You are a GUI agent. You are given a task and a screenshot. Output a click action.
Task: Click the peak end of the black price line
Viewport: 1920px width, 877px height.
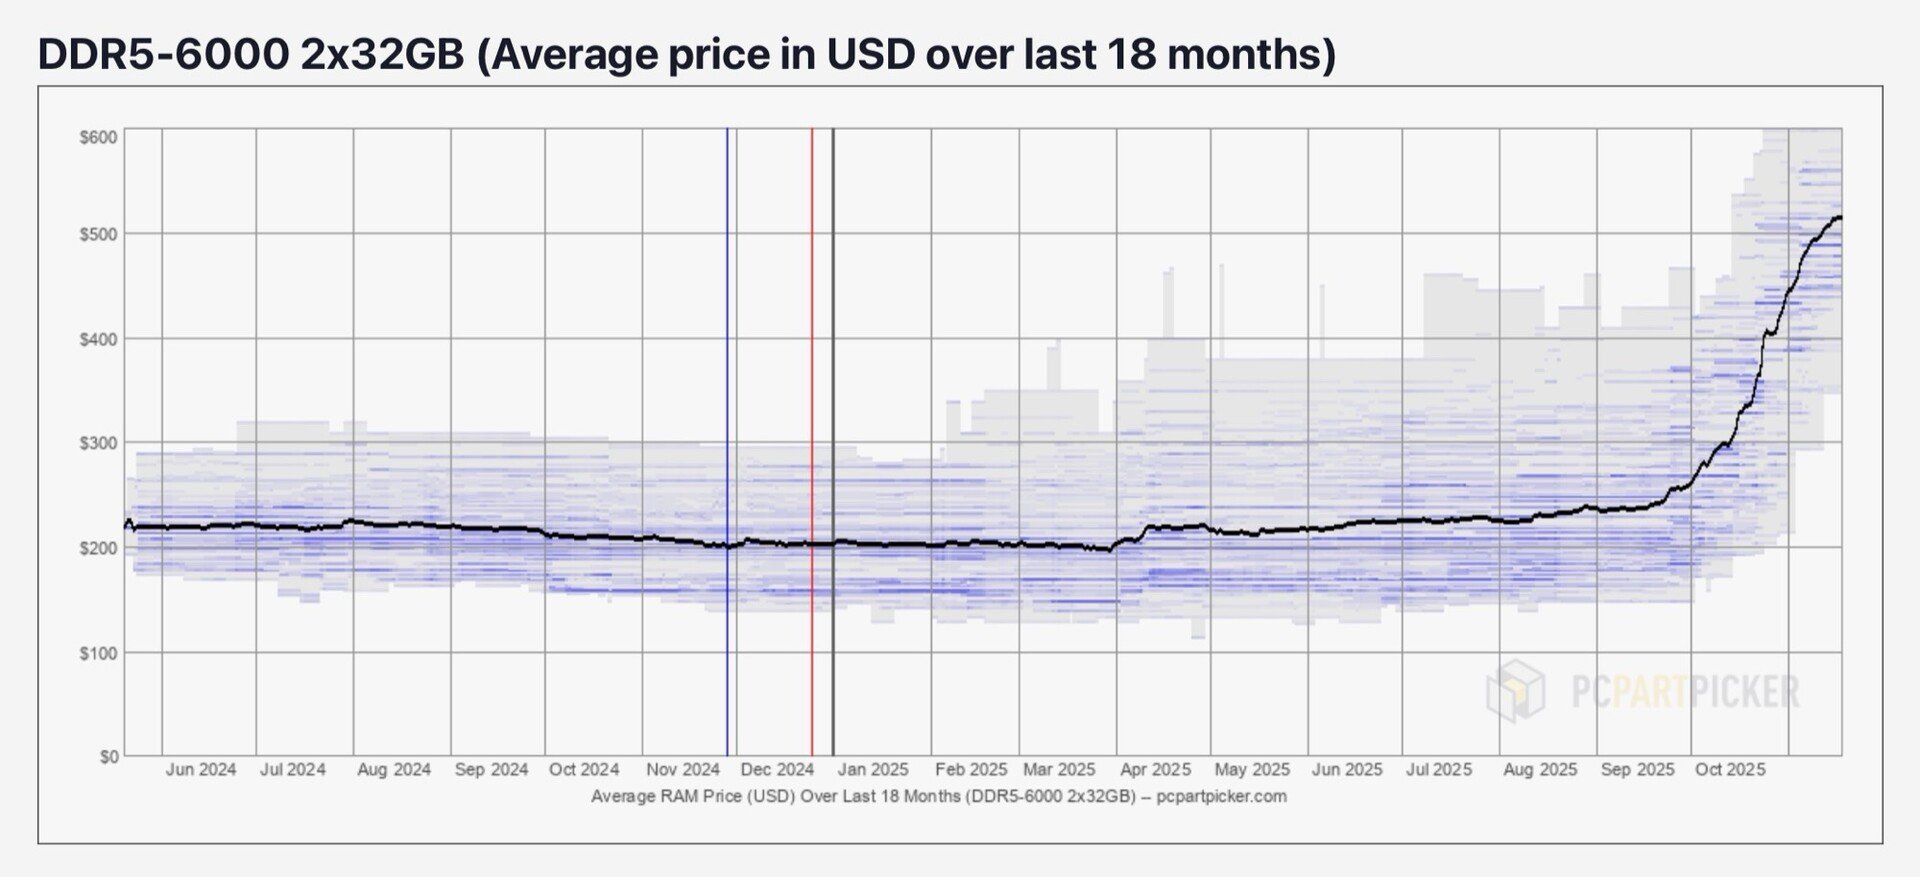click(x=1839, y=217)
